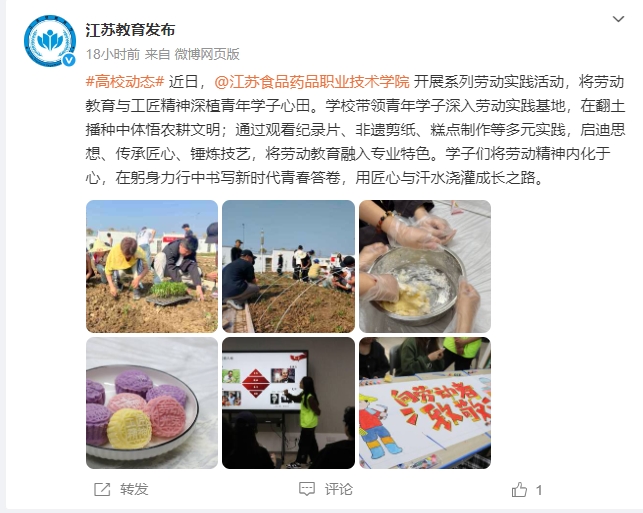
Task: Open the 江苏教育发布 account name link
Action: coord(130,30)
